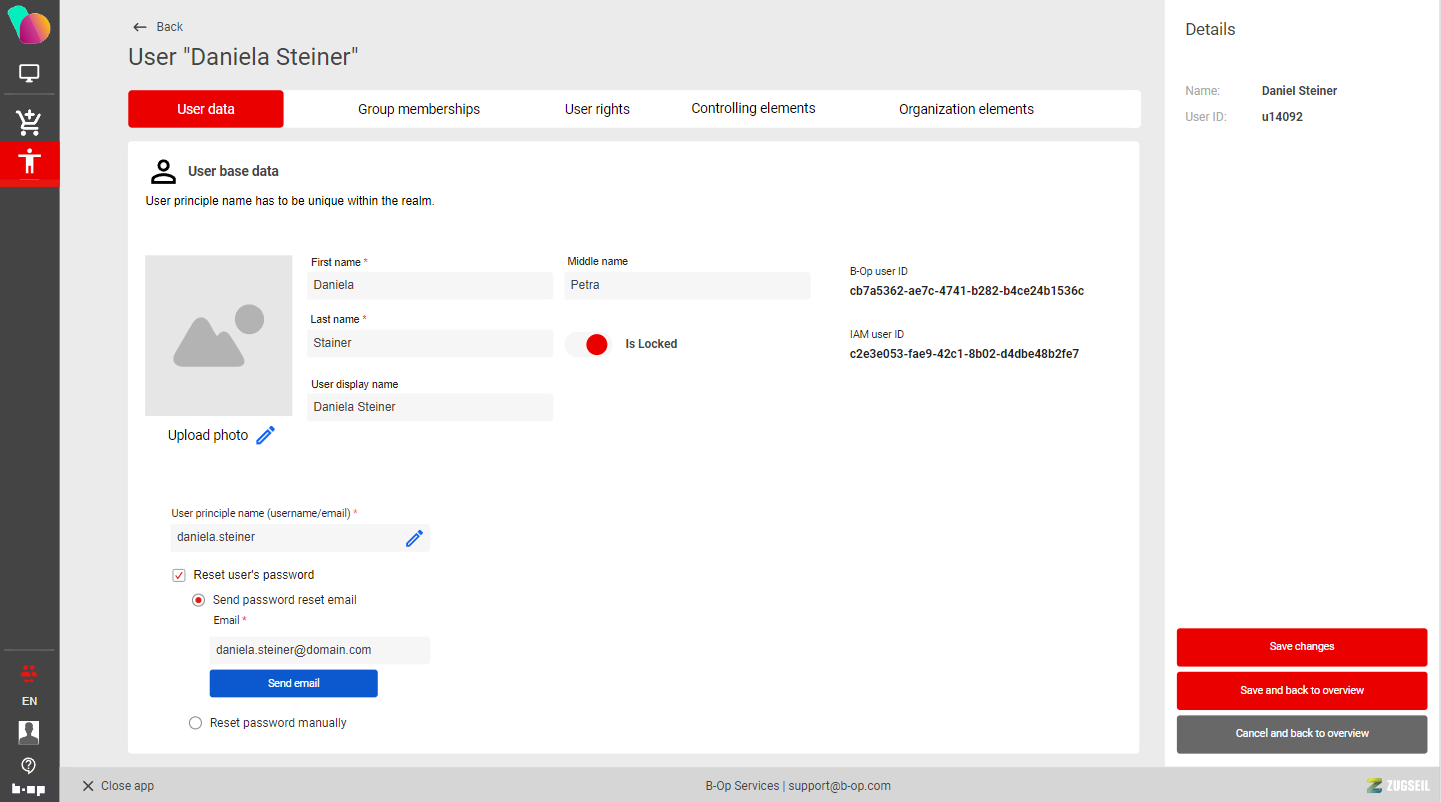Uncheck the Reset user's password checkbox

point(179,575)
